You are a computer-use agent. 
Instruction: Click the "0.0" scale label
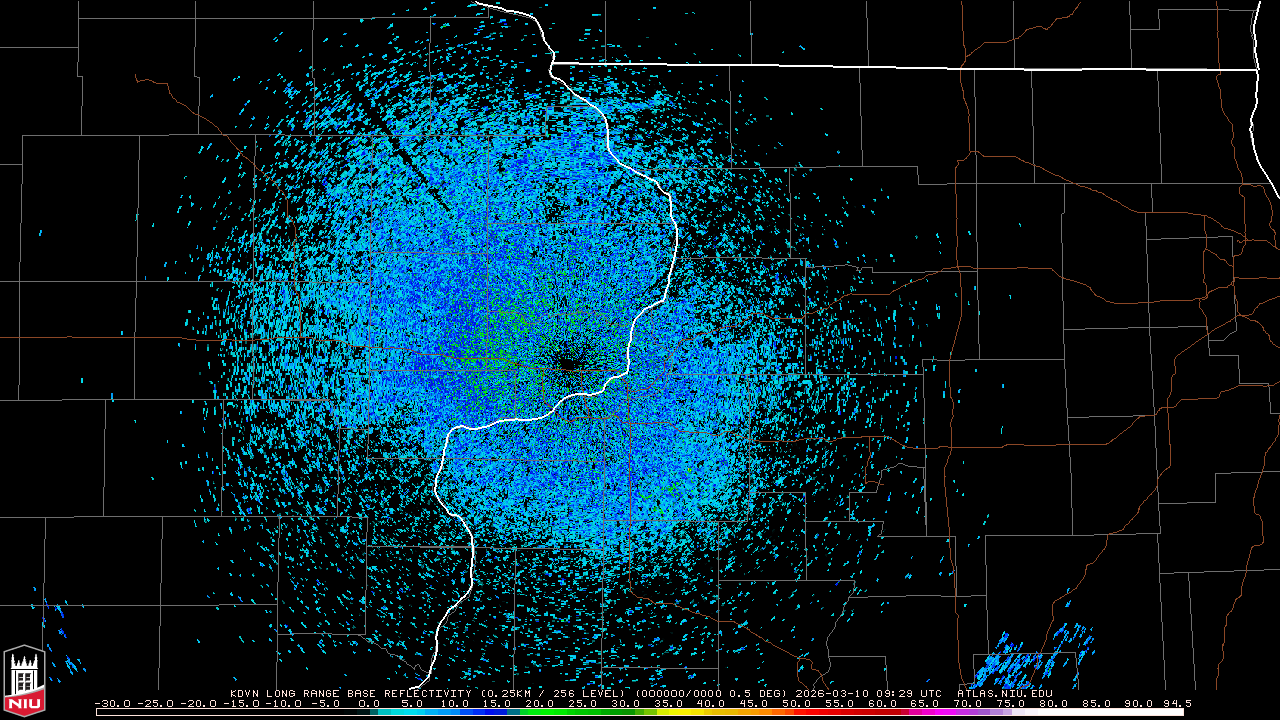[369, 703]
